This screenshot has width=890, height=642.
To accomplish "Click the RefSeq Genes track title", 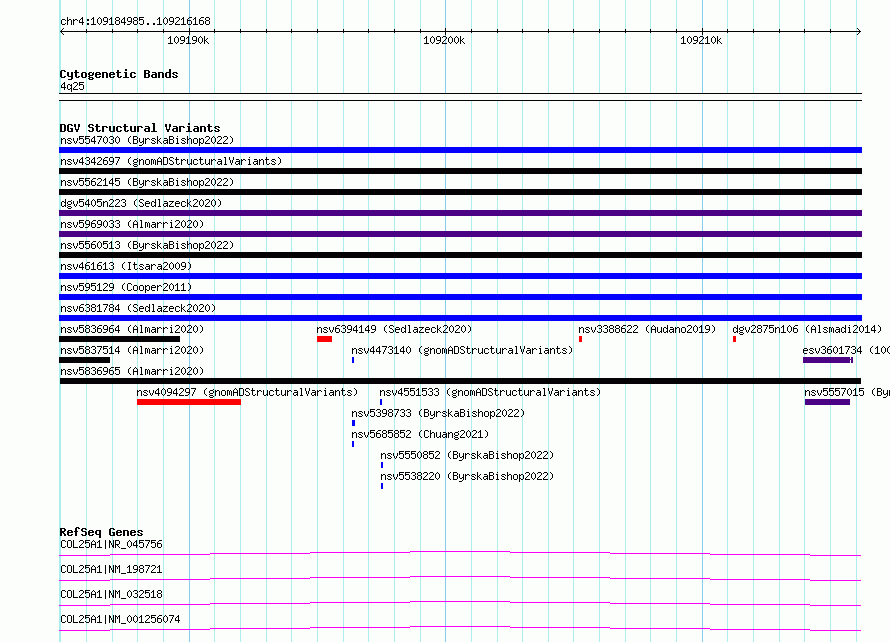I will 102,532.
